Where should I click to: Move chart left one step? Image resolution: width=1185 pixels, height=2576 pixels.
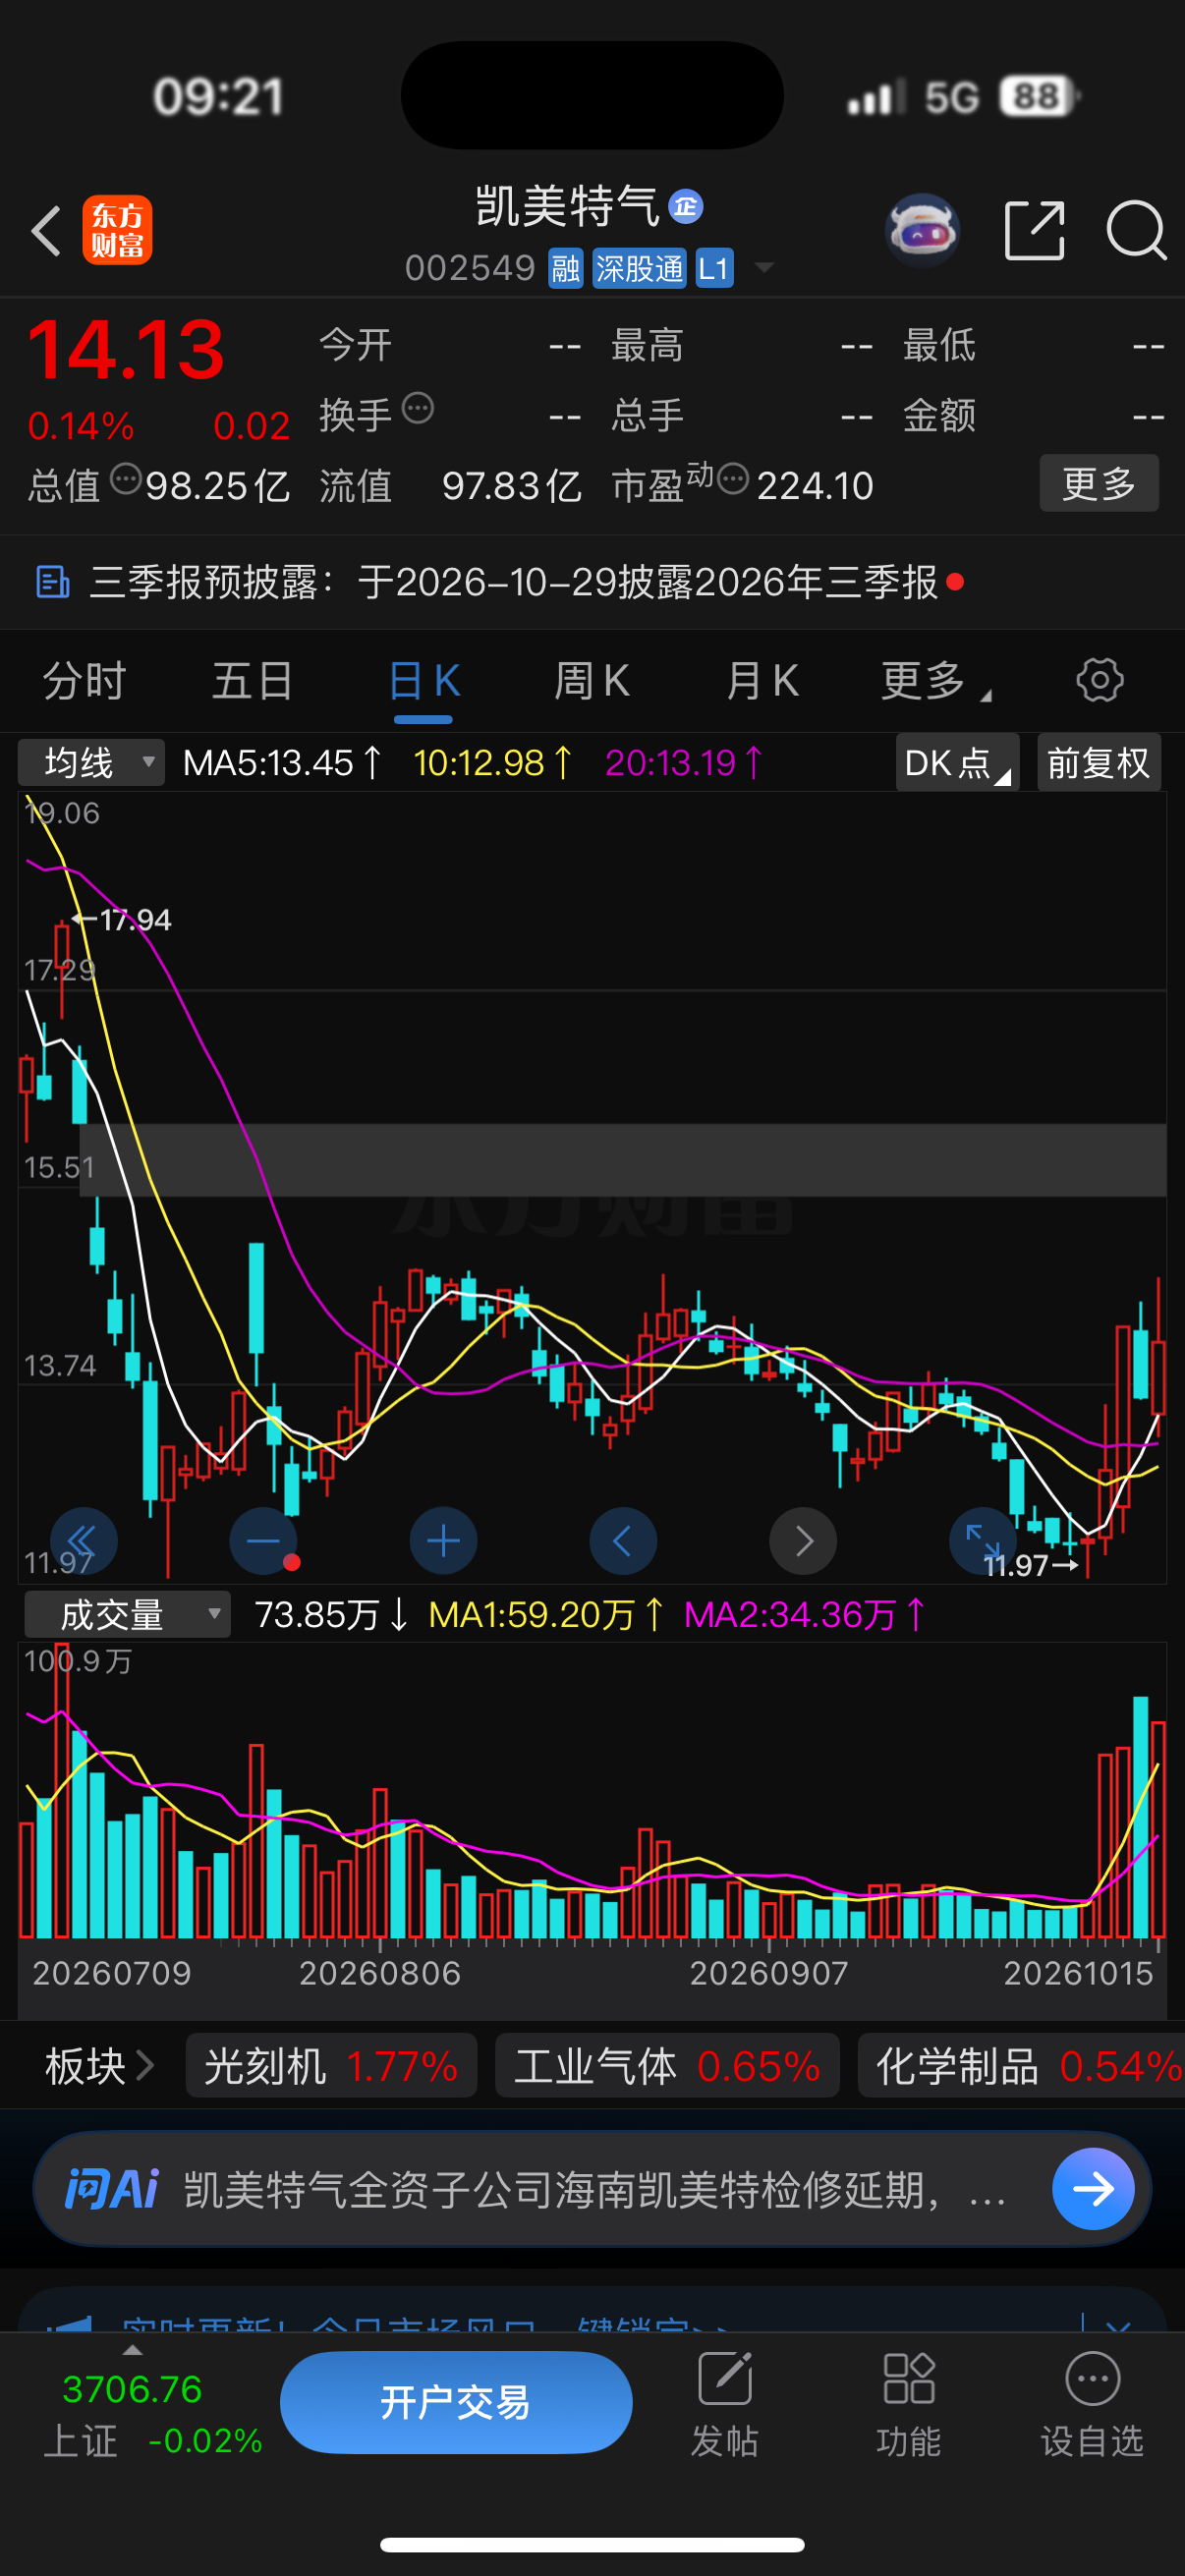(623, 1540)
